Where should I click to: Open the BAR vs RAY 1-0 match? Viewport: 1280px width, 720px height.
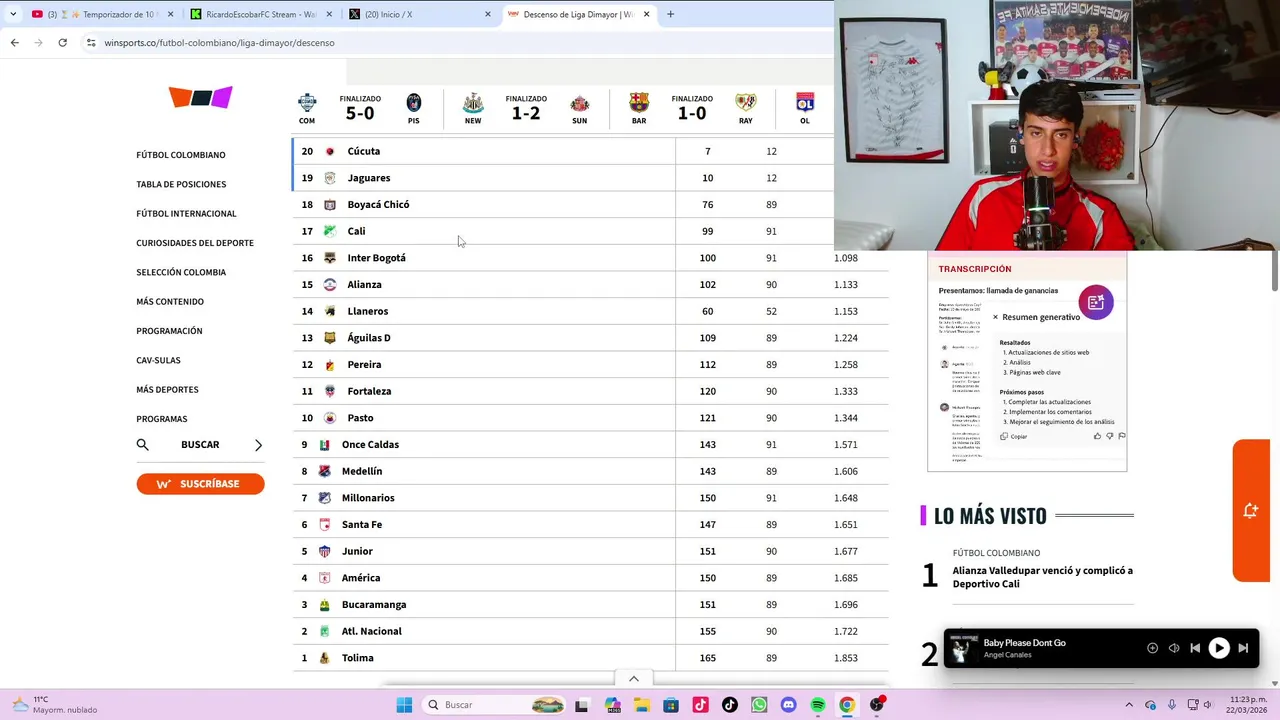692,109
